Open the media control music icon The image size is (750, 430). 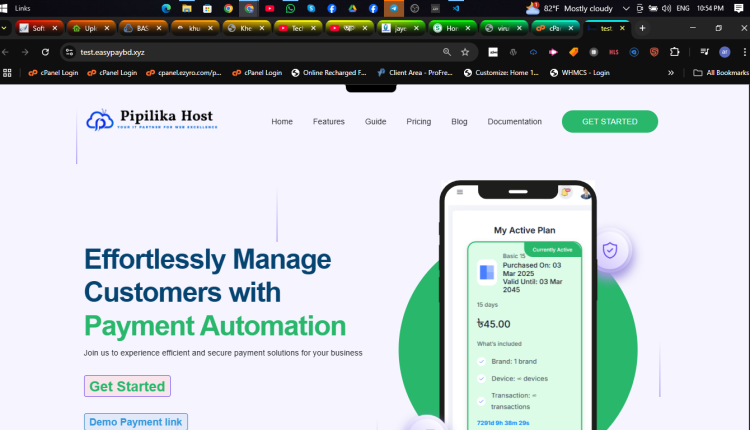pyautogui.click(x=705, y=52)
